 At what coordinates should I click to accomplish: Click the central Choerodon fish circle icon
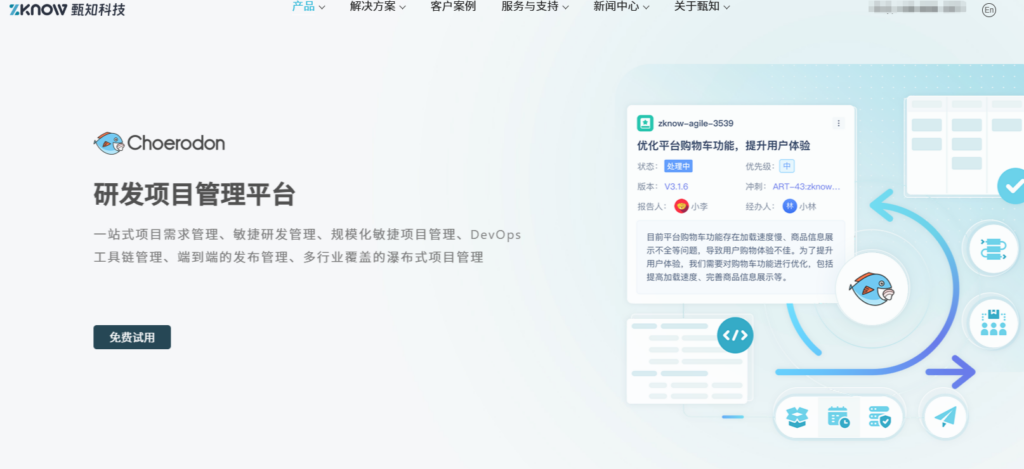click(x=871, y=289)
